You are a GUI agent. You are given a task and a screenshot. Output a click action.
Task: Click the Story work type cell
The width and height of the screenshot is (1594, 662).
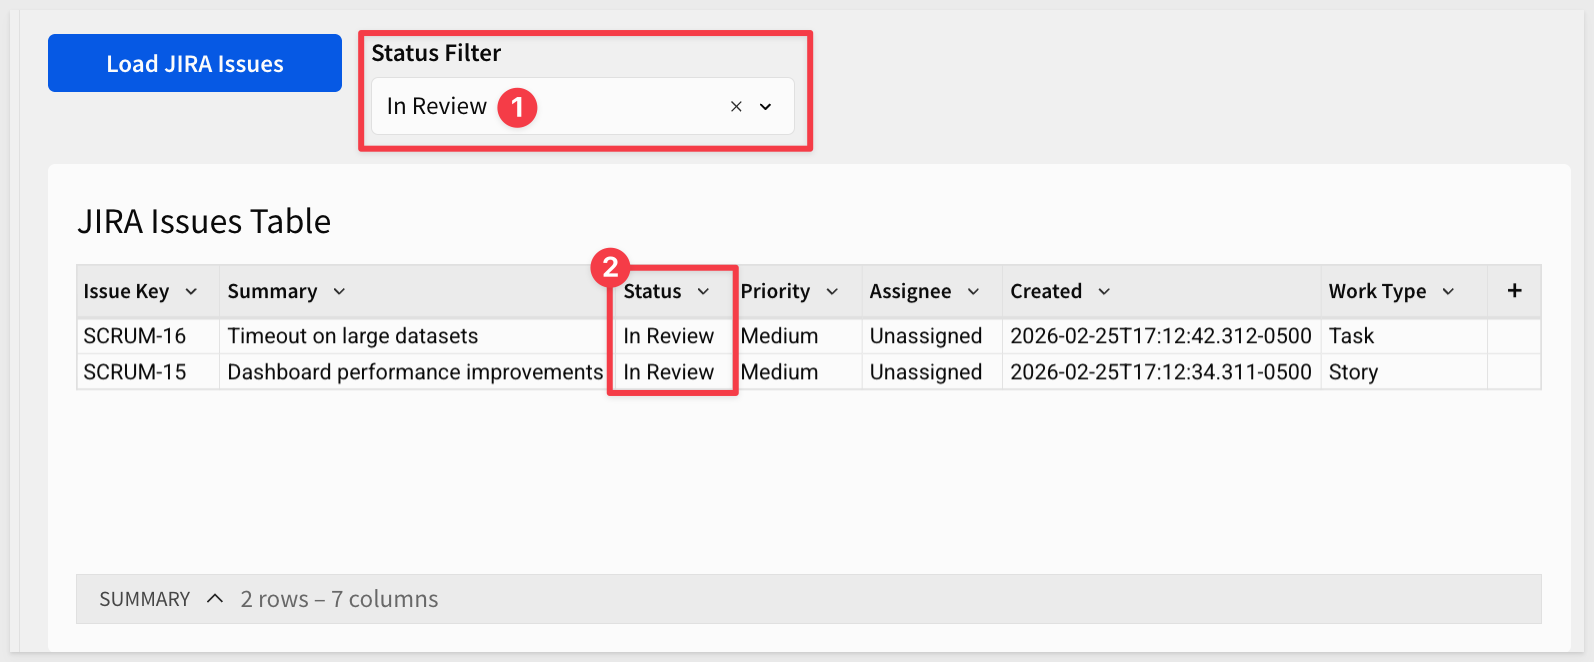[x=1353, y=372]
